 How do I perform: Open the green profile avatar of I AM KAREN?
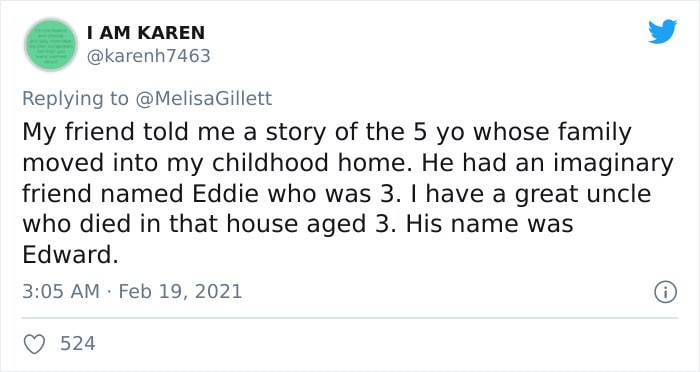tap(51, 45)
